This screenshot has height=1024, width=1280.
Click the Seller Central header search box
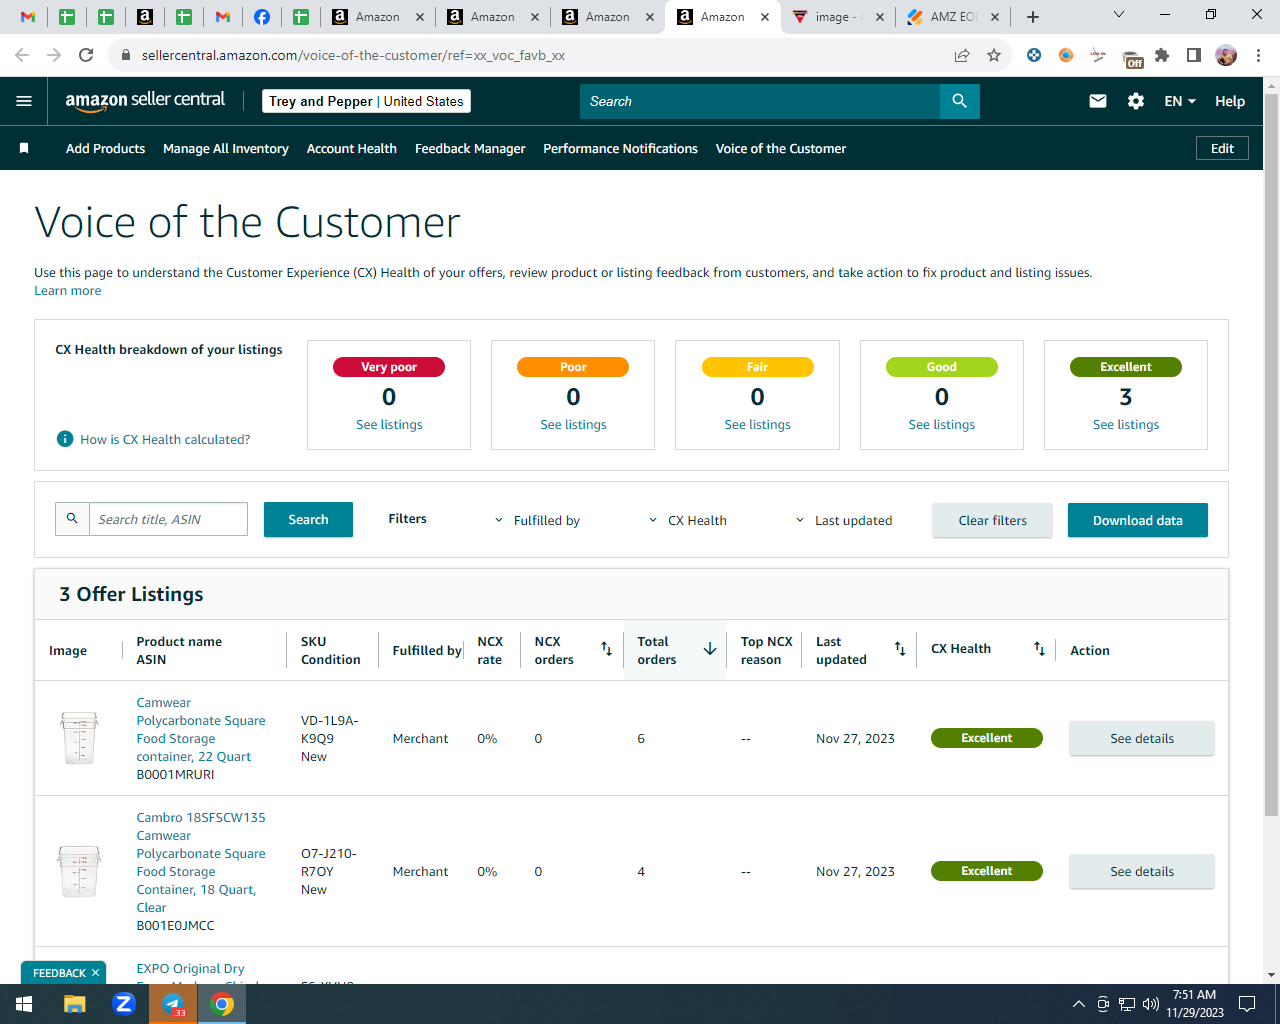pyautogui.click(x=760, y=101)
